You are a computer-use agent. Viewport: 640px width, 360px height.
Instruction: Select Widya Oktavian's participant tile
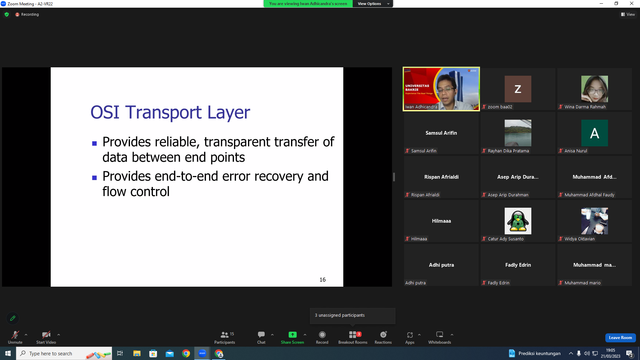coord(594,221)
